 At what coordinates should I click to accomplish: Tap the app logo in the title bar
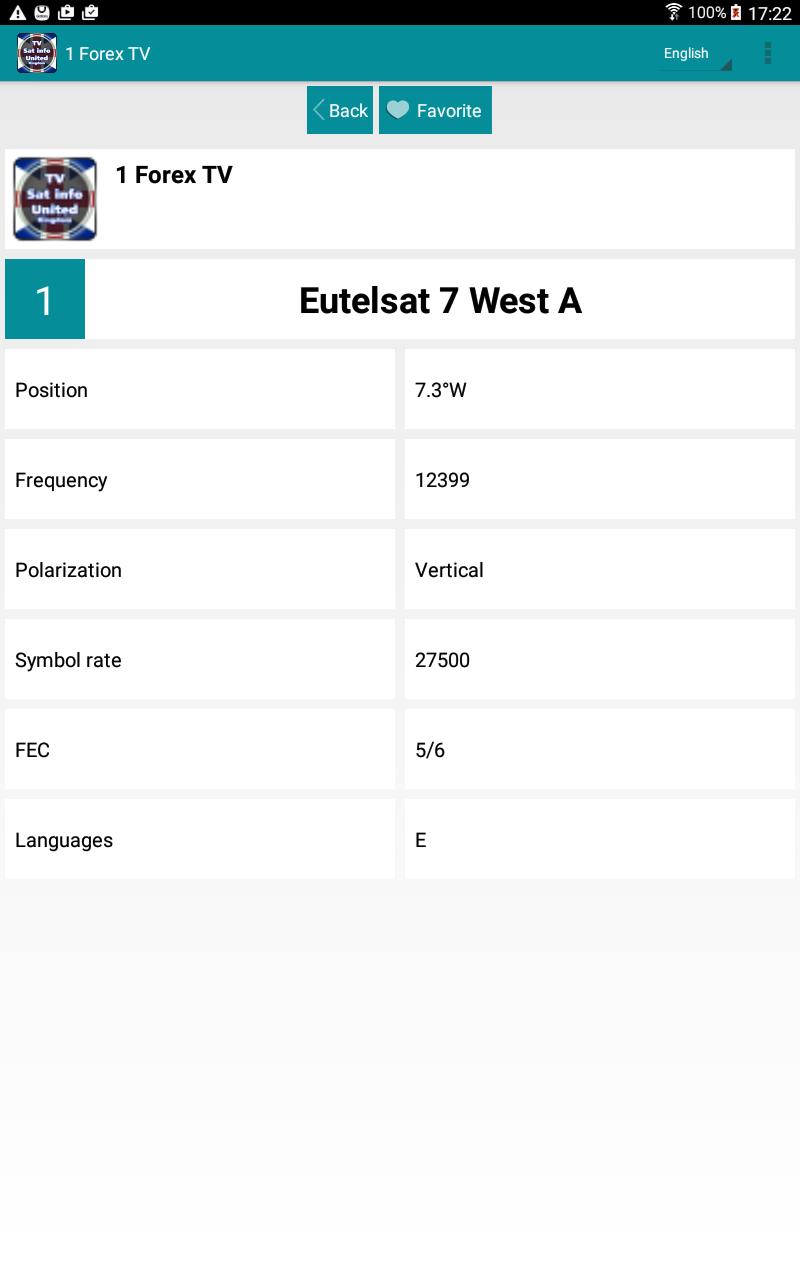37,53
